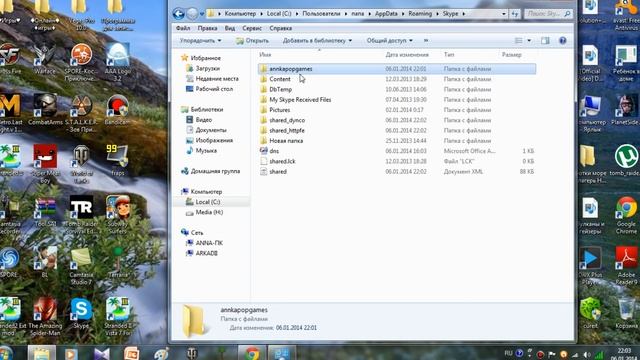Click the Back navigation arrow in Explorer
Viewport: 640px width, 360px height.
click(178, 14)
